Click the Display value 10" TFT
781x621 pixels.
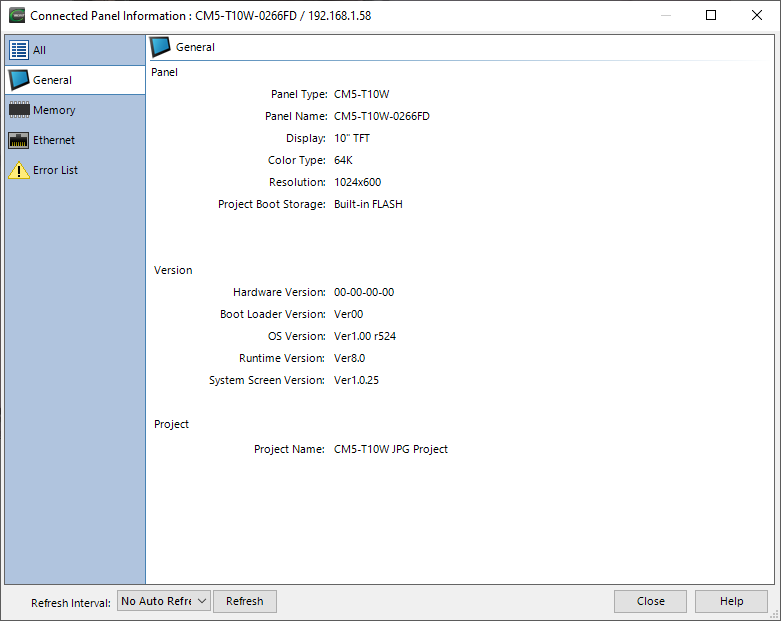(x=352, y=138)
